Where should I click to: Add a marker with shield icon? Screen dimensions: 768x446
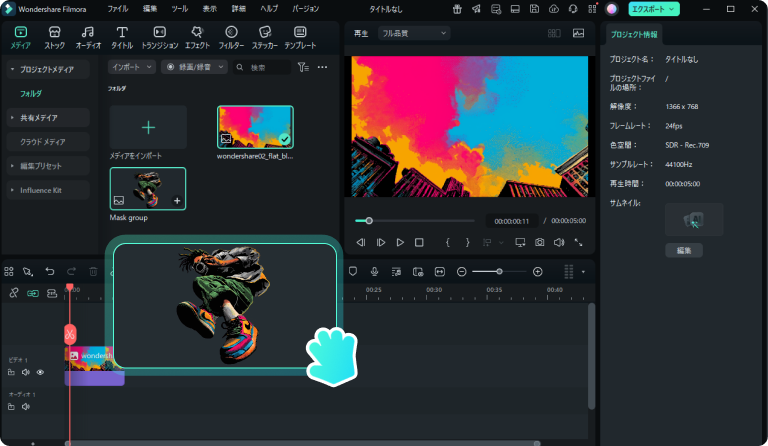pos(353,271)
